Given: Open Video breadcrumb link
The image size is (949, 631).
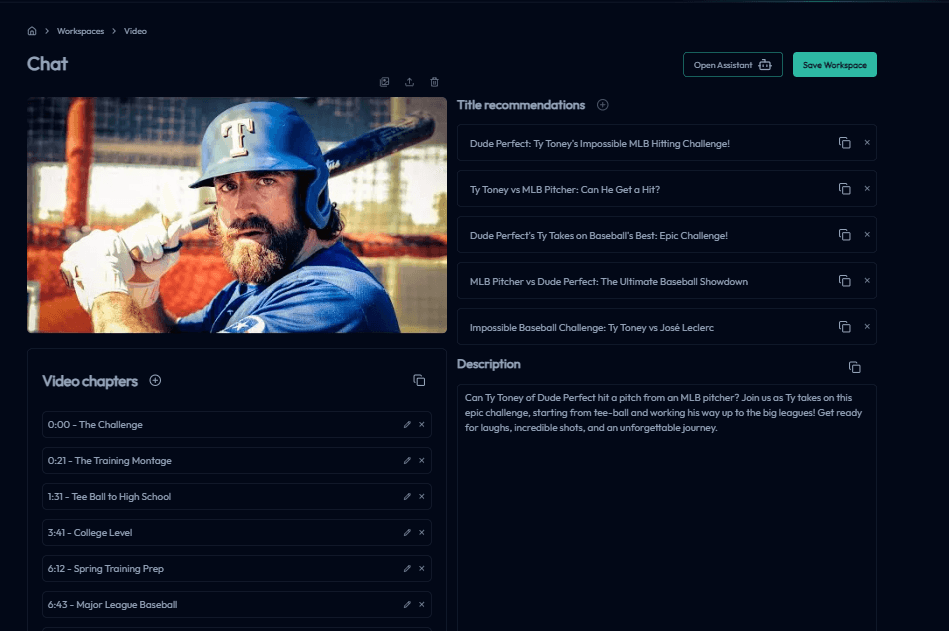Looking at the screenshot, I should click(135, 31).
